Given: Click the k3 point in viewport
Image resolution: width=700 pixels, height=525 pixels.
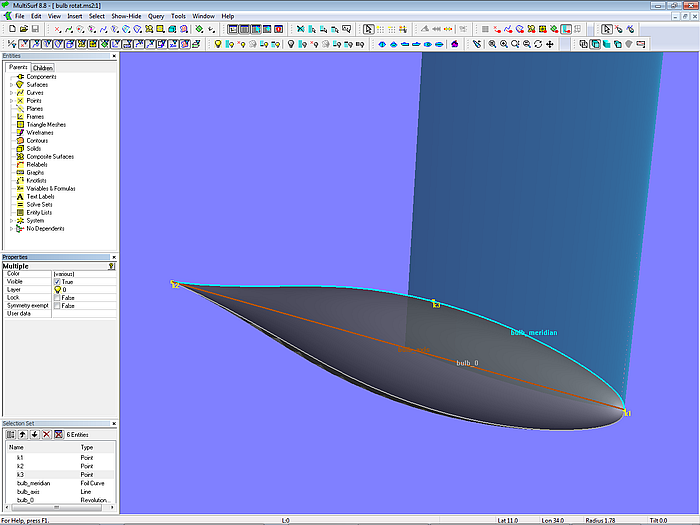Looking at the screenshot, I should pyautogui.click(x=433, y=299).
